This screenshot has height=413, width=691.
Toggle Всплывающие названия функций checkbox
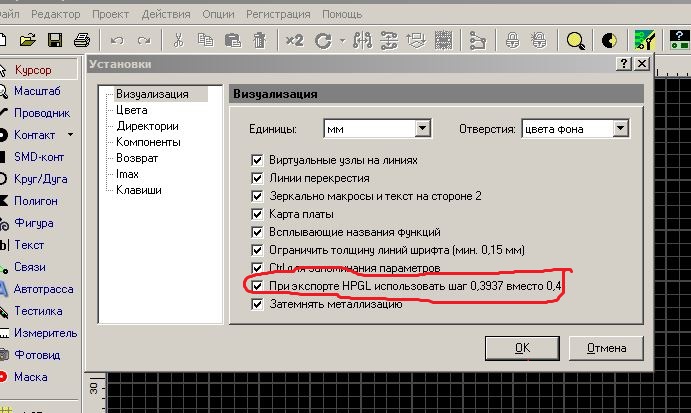point(257,232)
